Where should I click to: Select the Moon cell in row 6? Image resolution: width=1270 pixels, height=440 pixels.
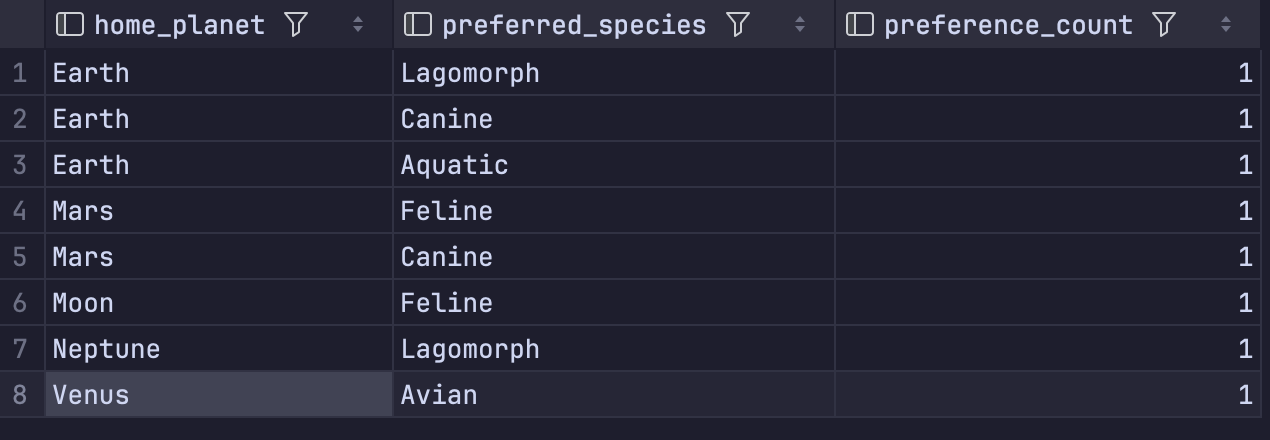[x=219, y=303]
